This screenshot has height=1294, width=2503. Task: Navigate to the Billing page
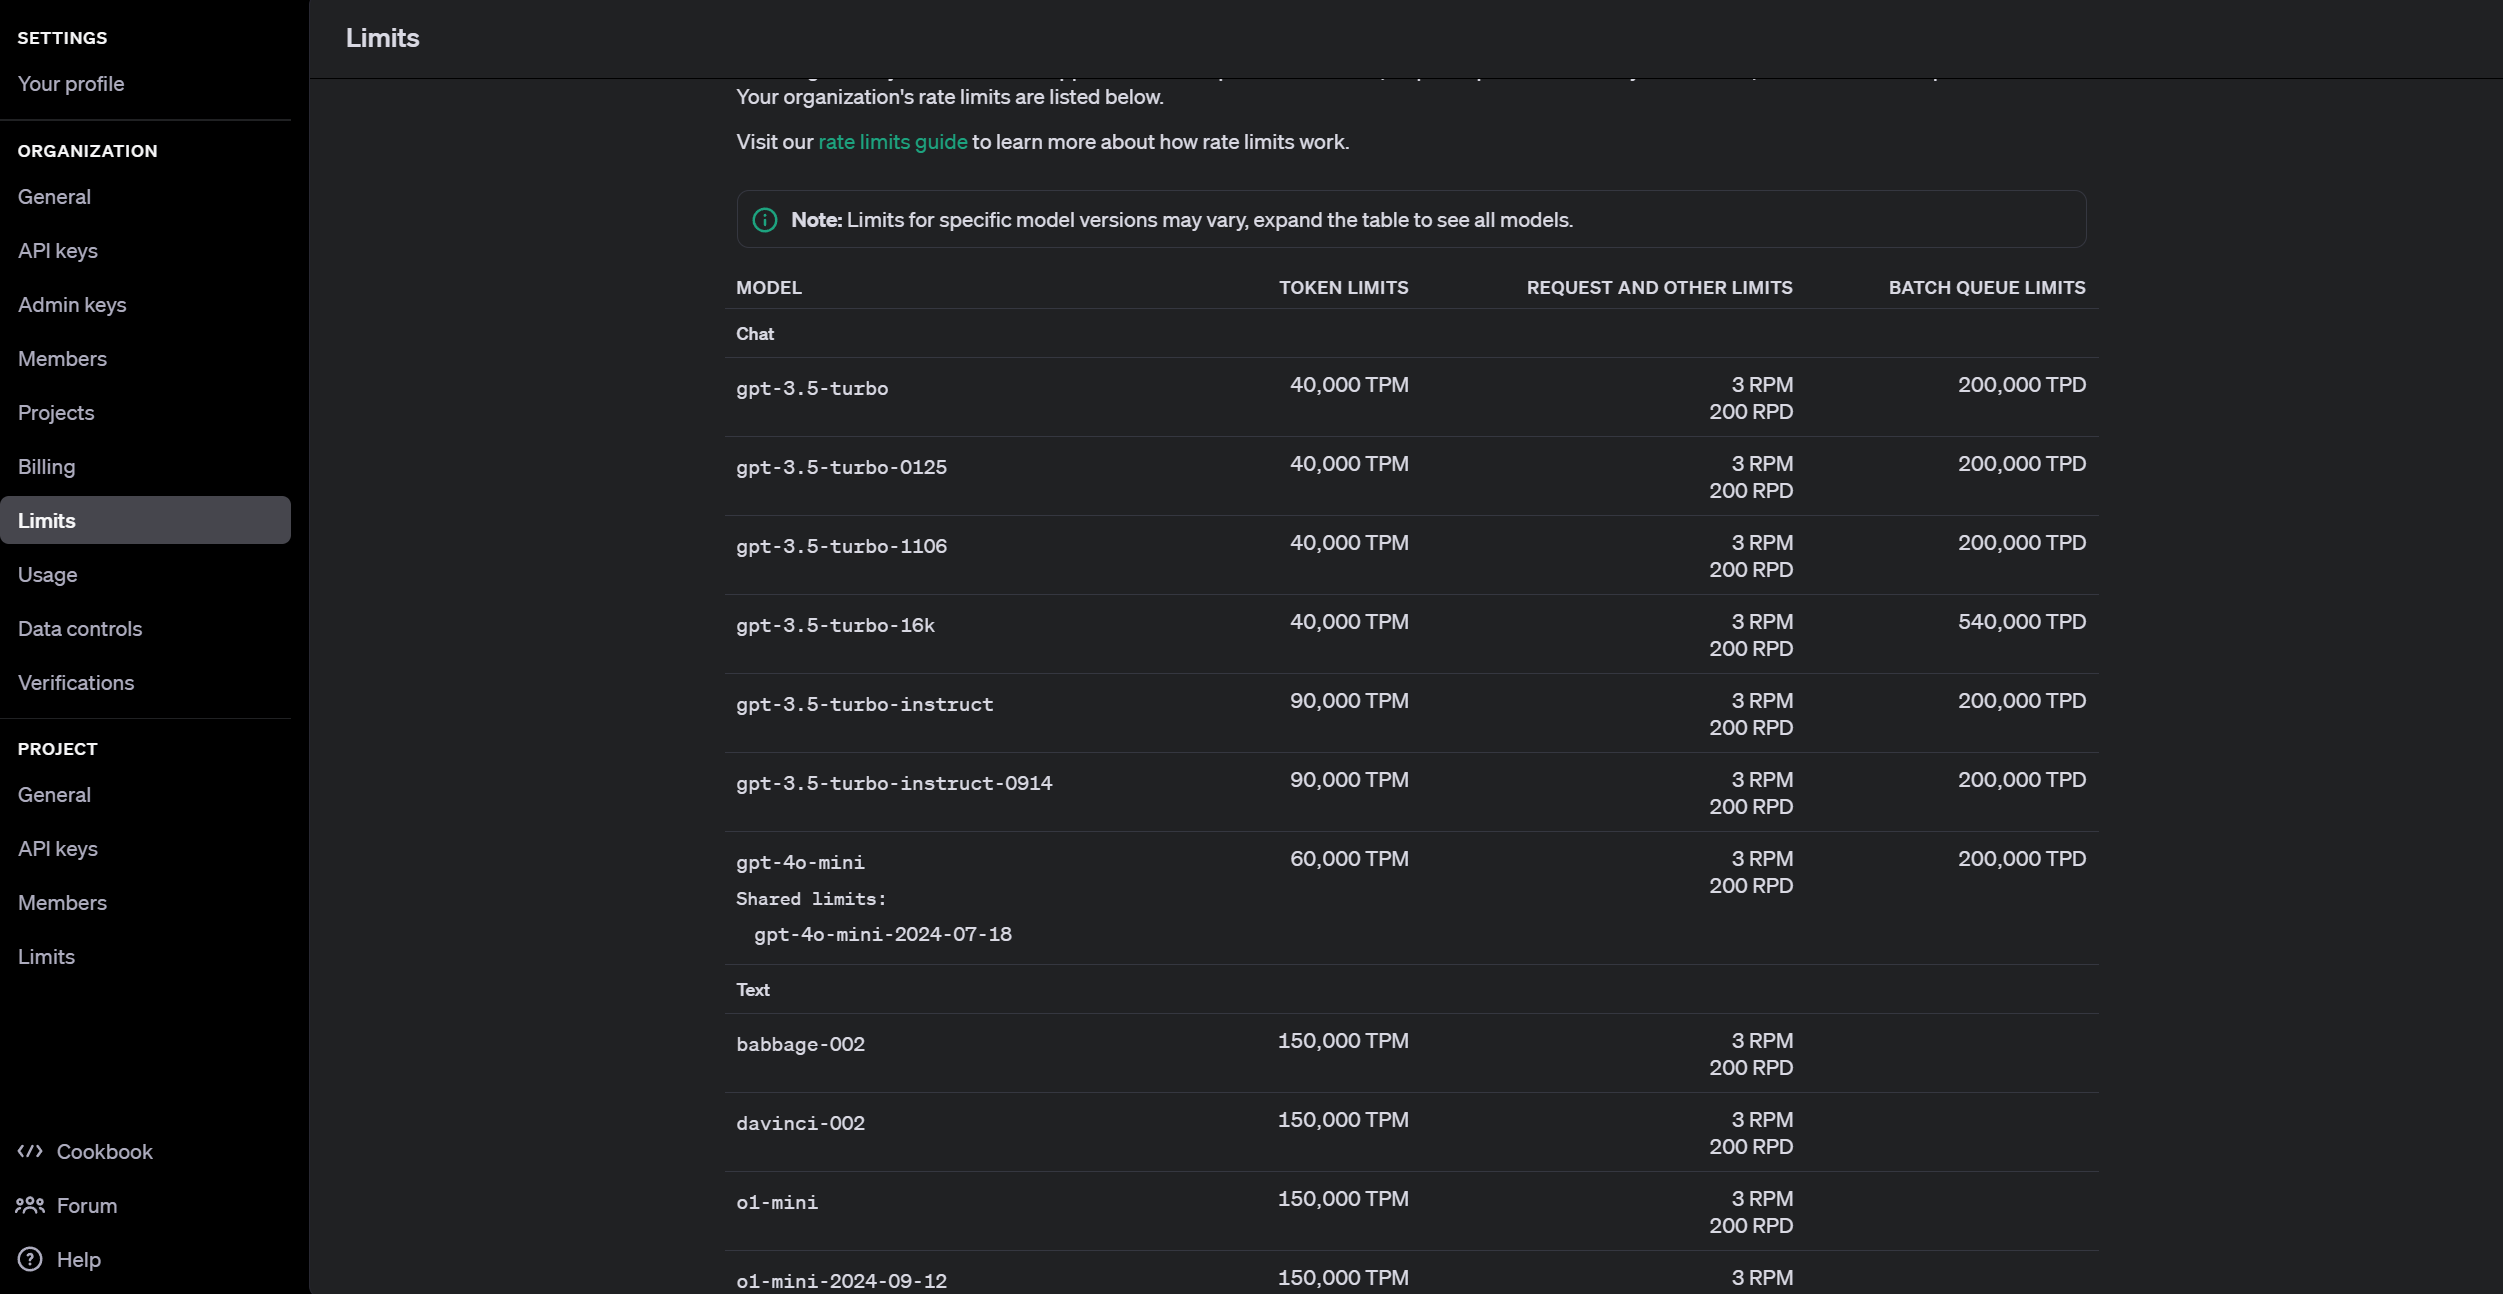(x=46, y=467)
